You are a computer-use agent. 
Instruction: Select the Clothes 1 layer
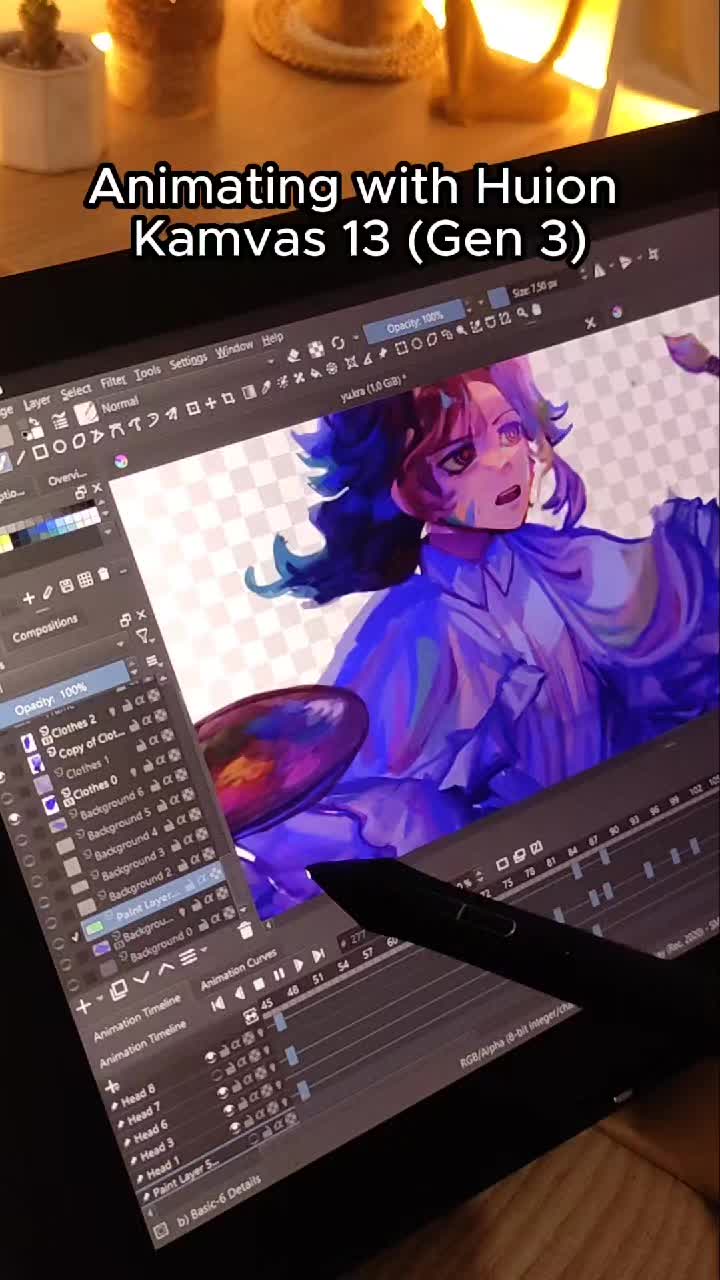pyautogui.click(x=86, y=769)
